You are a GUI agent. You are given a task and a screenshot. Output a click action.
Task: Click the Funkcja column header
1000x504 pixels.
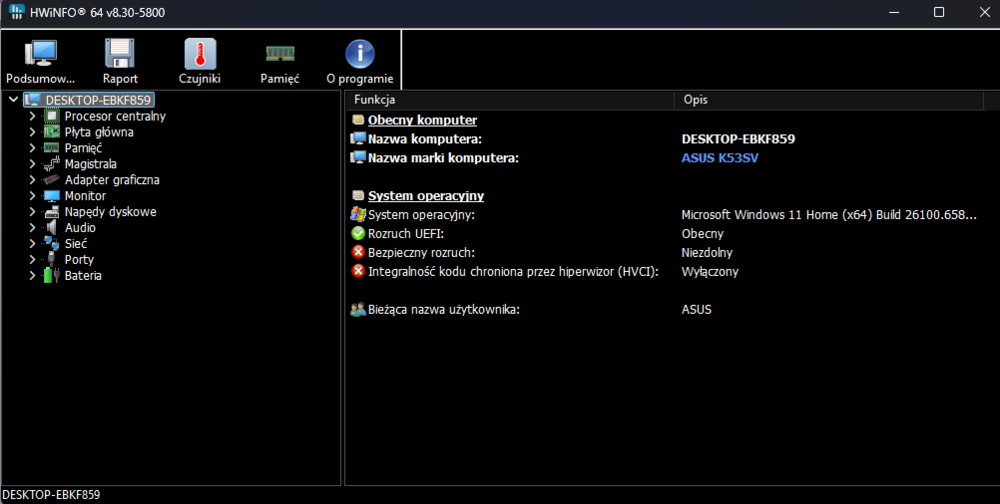(x=510, y=100)
